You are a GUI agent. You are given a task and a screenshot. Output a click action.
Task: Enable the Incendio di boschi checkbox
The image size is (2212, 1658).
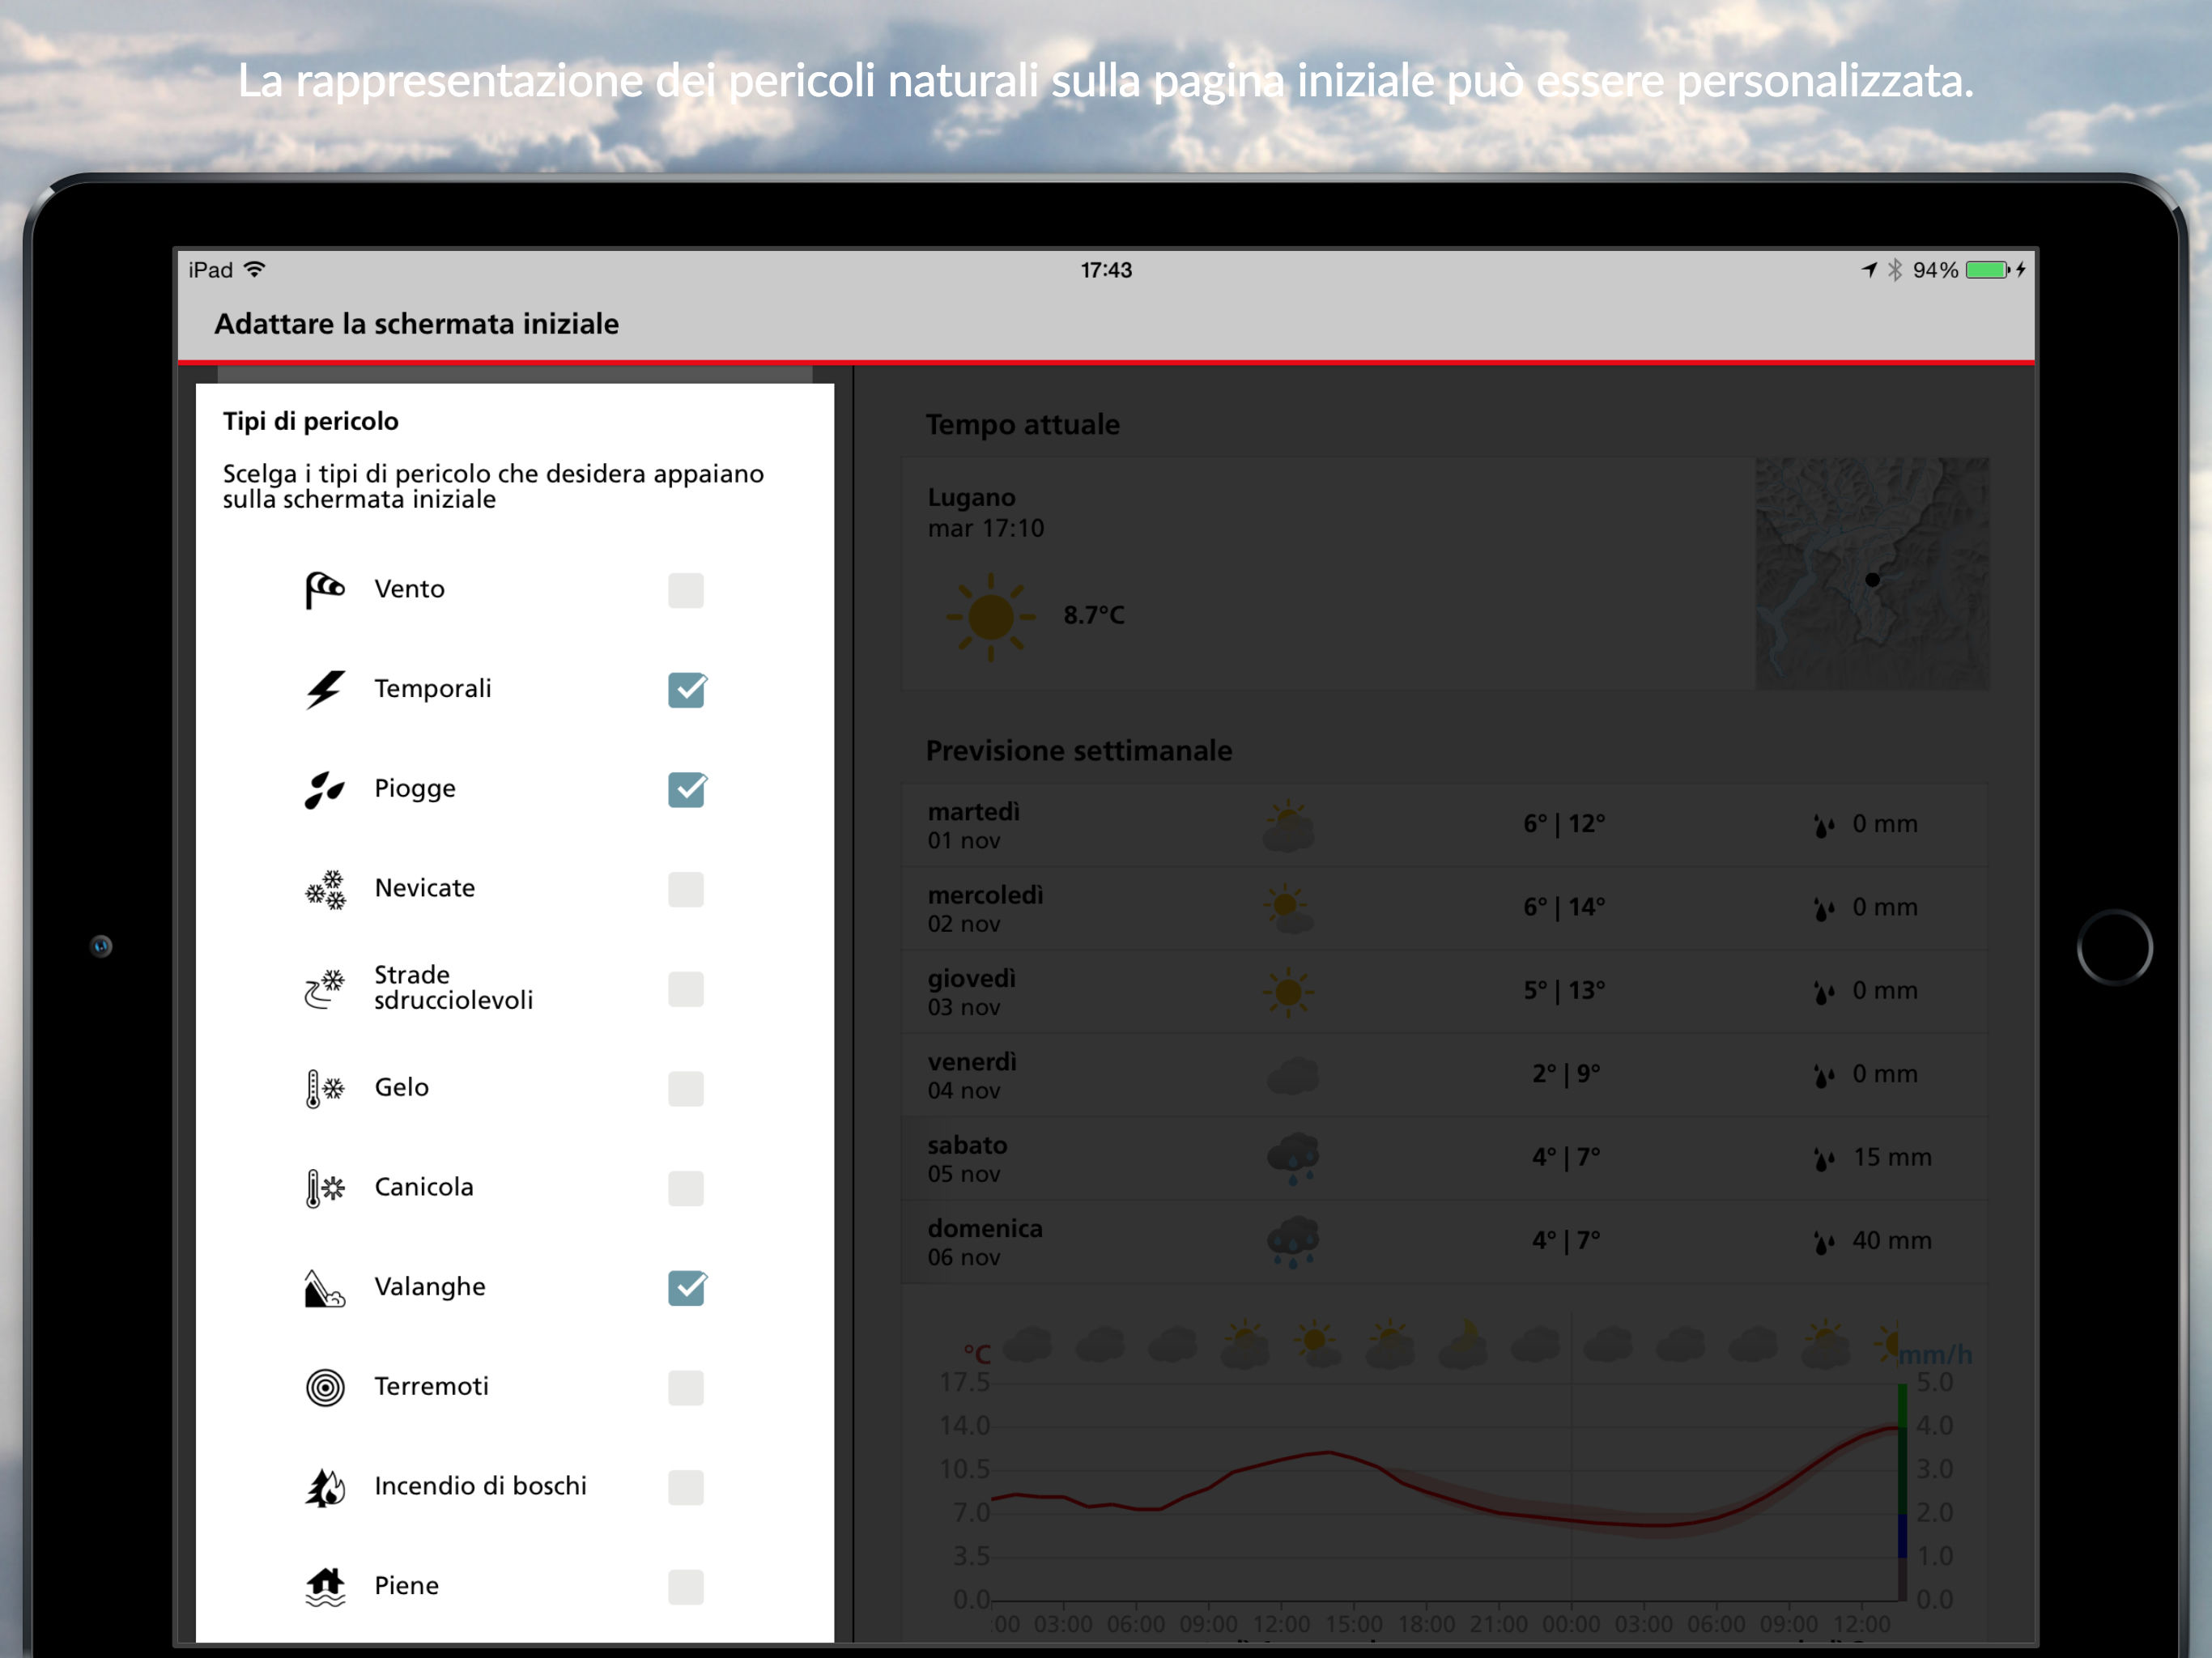pos(686,1487)
